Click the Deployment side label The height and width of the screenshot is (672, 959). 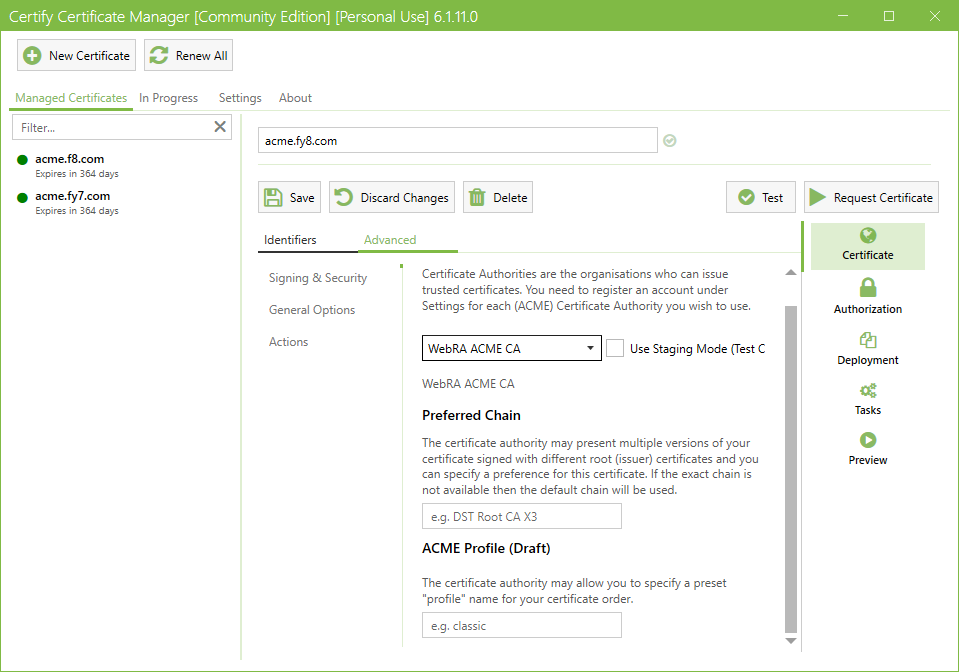tap(868, 360)
